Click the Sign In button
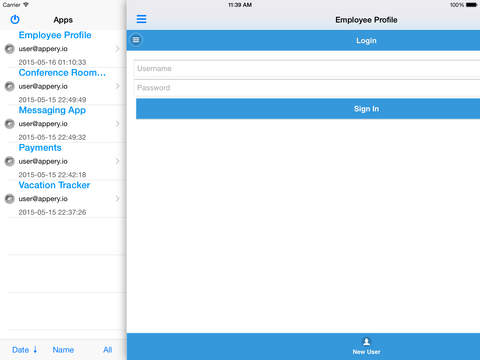 point(308,109)
